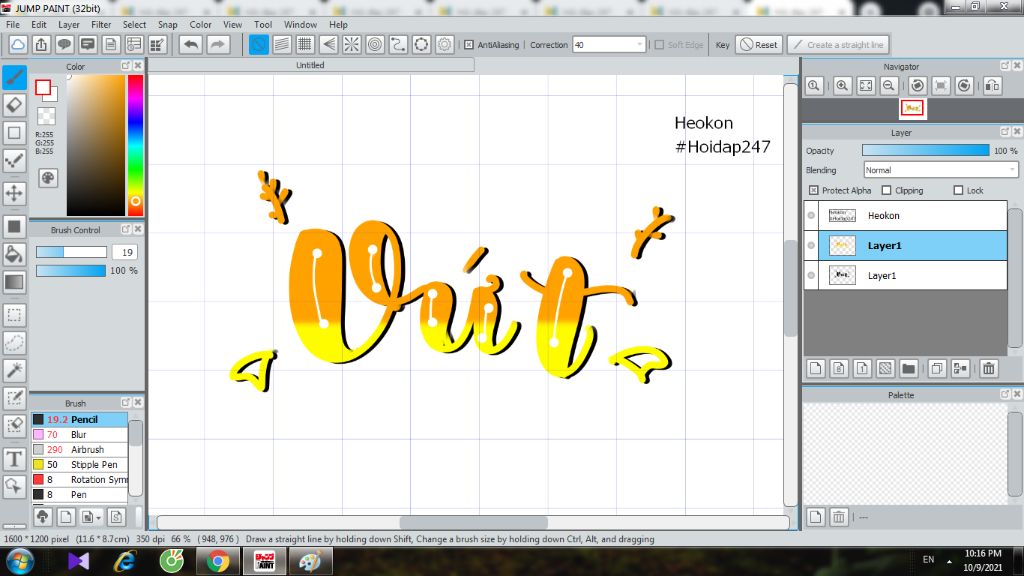Toggle the grid snap icon
This screenshot has width=1024, height=576.
pyautogui.click(x=305, y=44)
